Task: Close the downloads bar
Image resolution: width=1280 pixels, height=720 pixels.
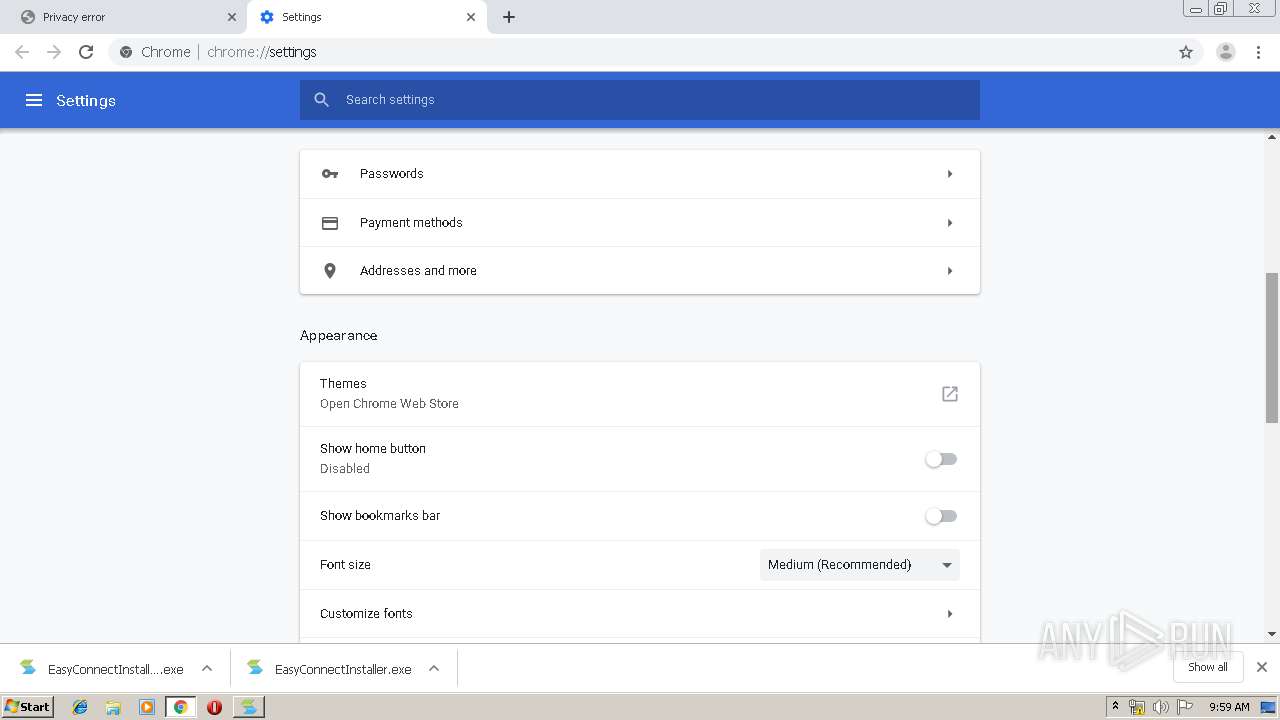Action: point(1262,667)
